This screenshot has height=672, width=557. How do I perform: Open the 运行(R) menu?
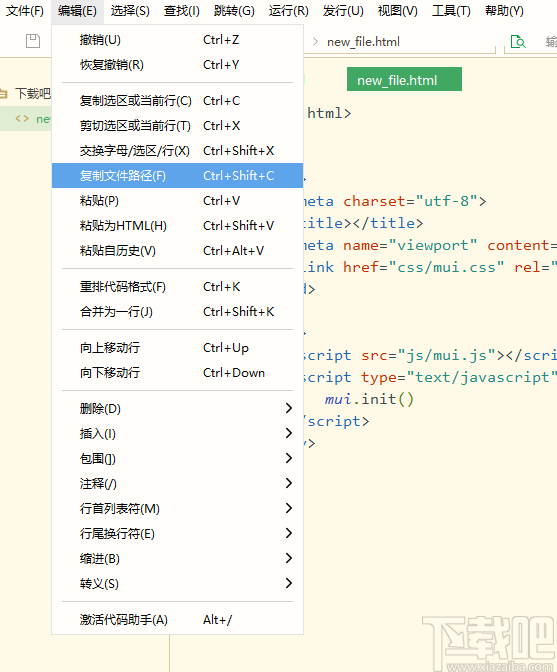click(289, 11)
